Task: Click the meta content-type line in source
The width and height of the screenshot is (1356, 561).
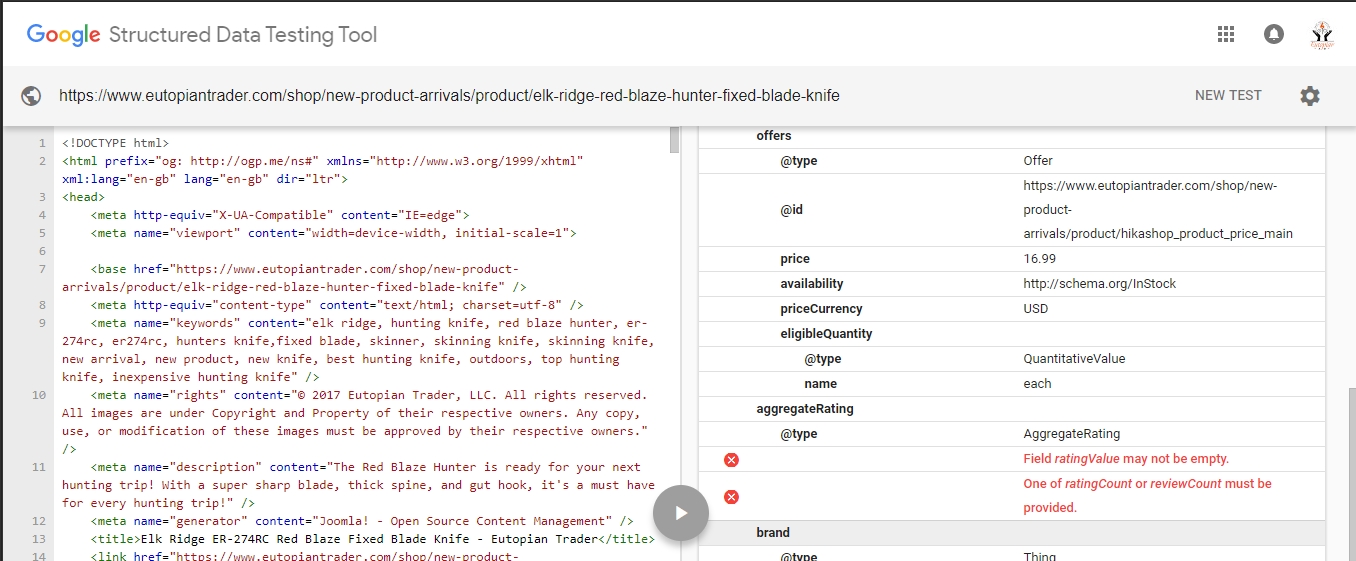Action: click(337, 305)
